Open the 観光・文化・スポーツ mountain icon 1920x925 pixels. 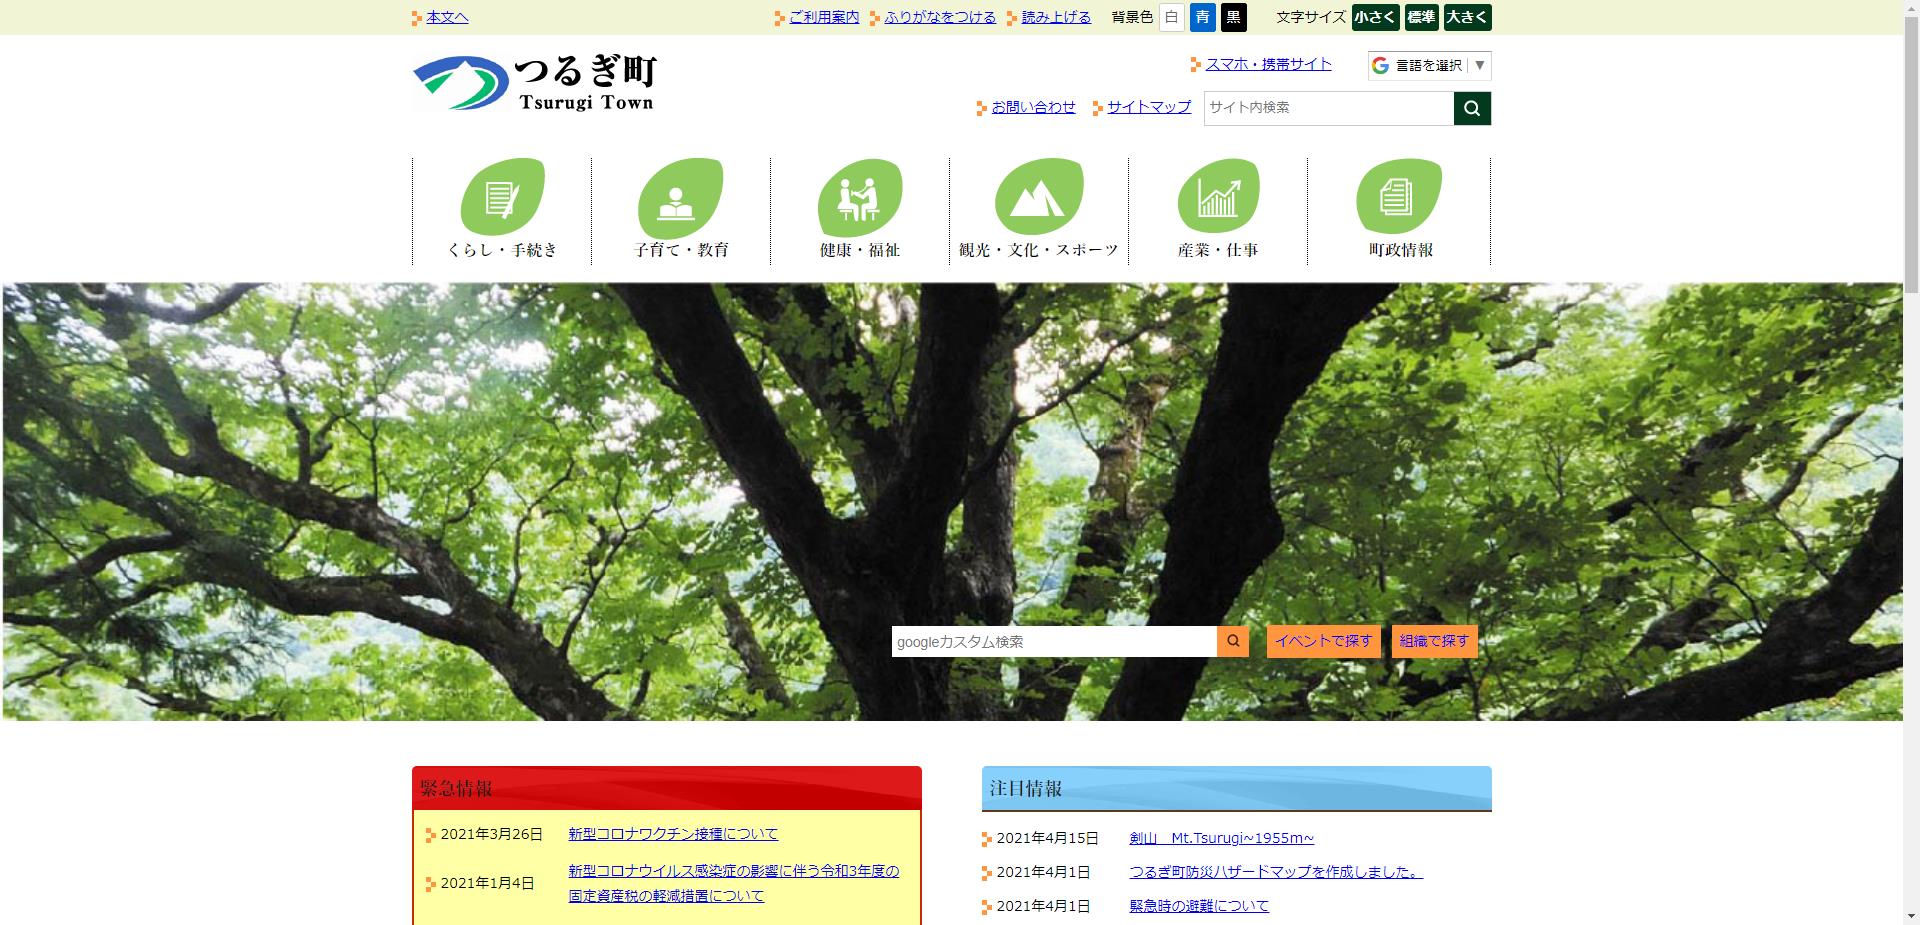click(x=1038, y=197)
